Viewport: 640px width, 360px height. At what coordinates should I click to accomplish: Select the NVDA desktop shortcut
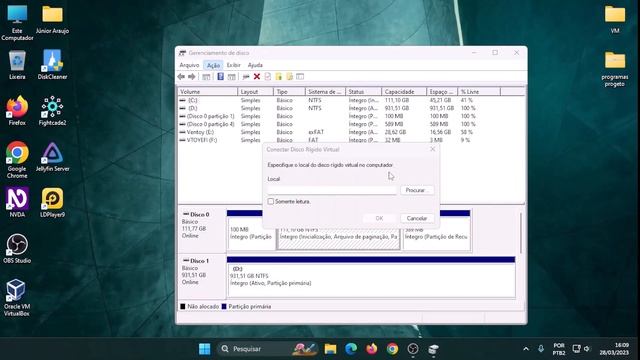tap(17, 202)
